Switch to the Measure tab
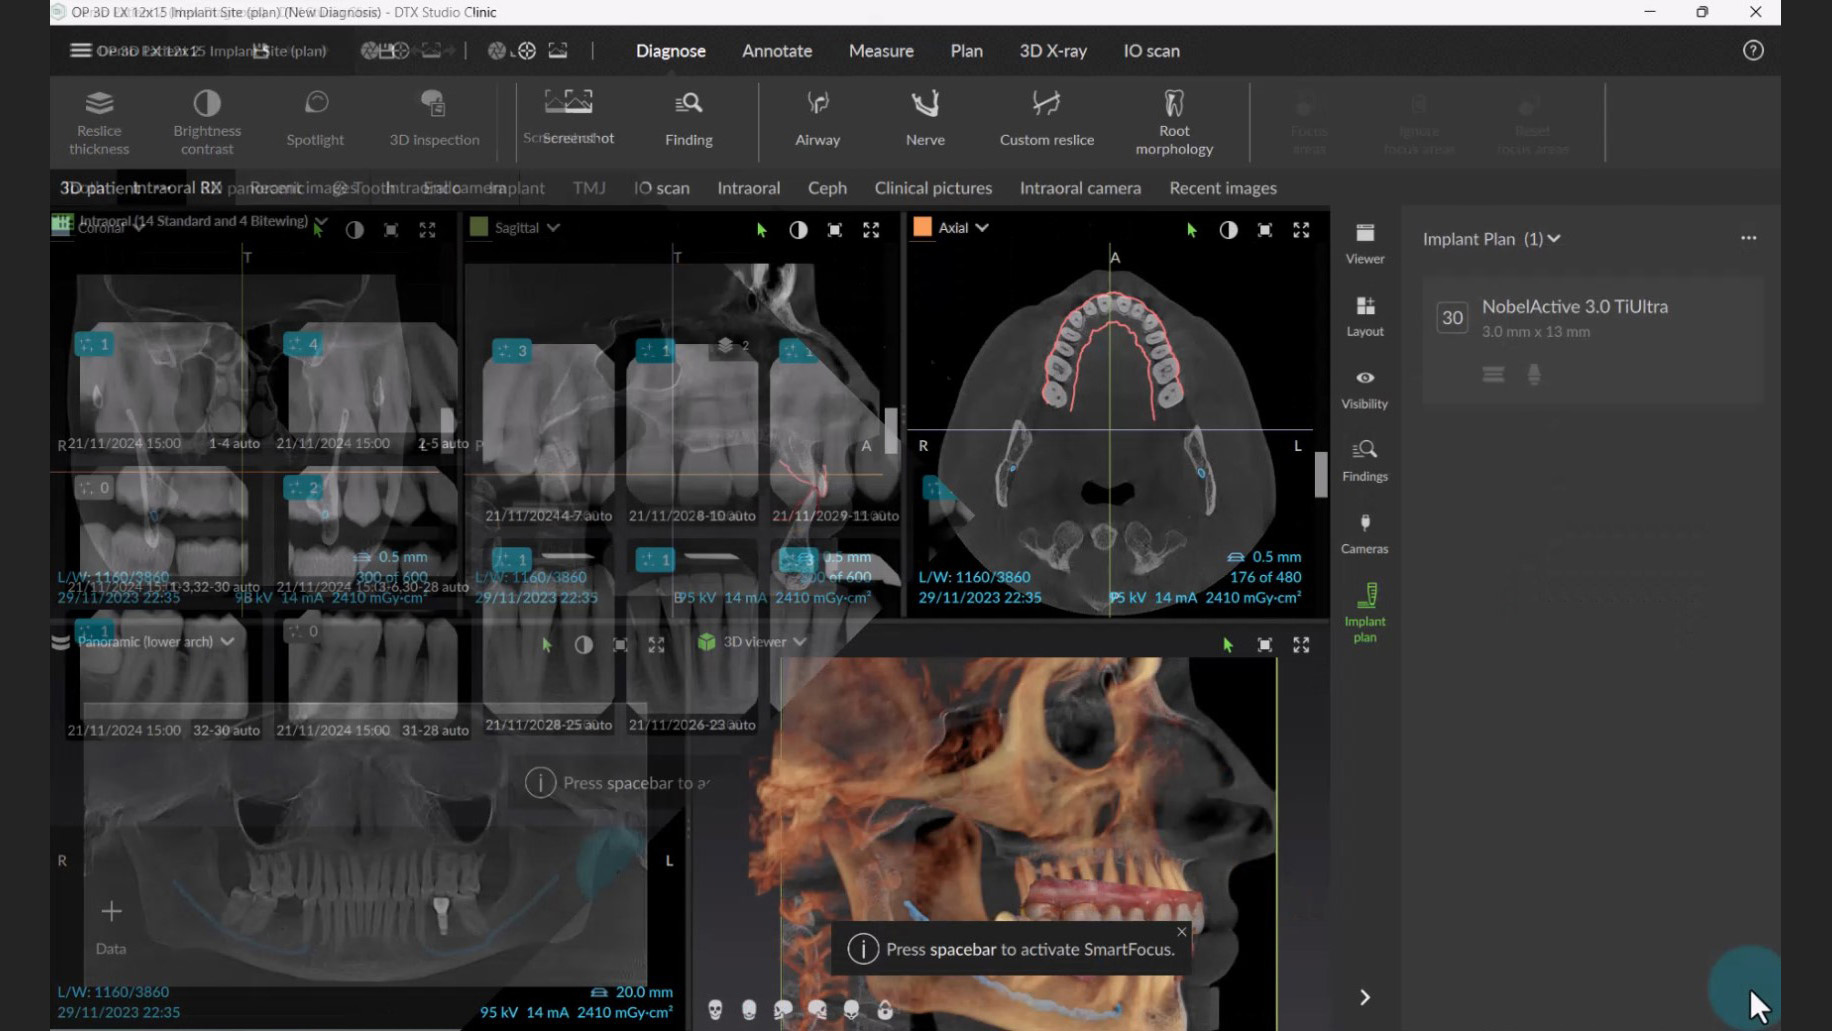Screen dimensions: 1832x1031 tap(881, 51)
